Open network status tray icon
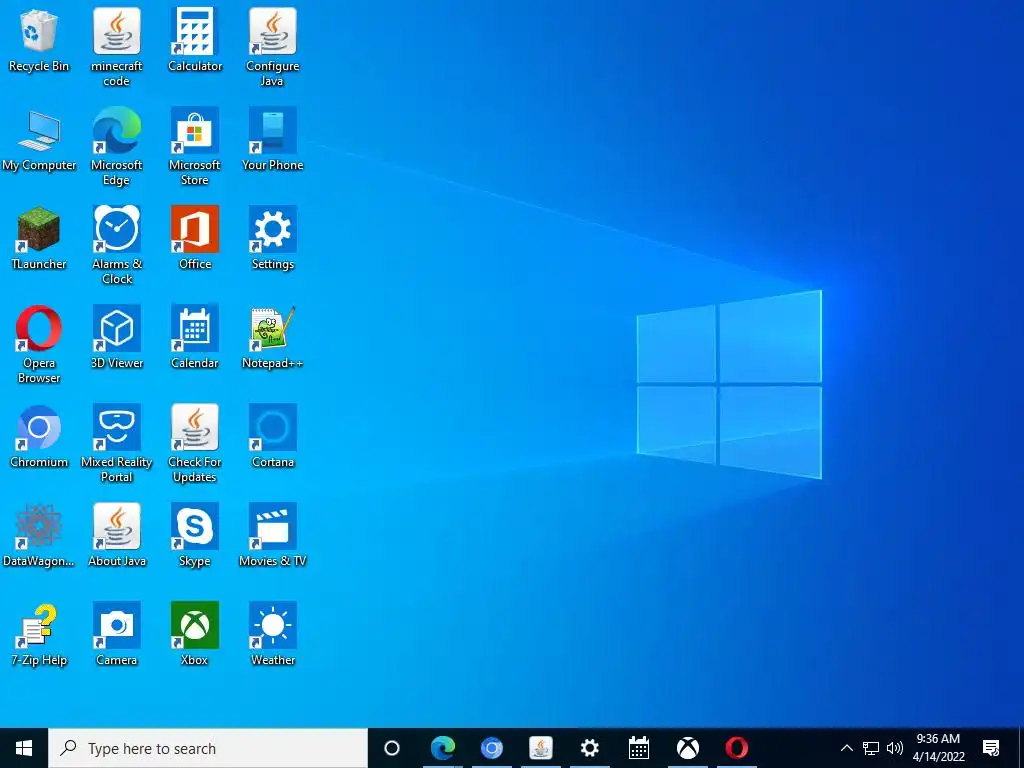The height and width of the screenshot is (768, 1024). coord(871,748)
